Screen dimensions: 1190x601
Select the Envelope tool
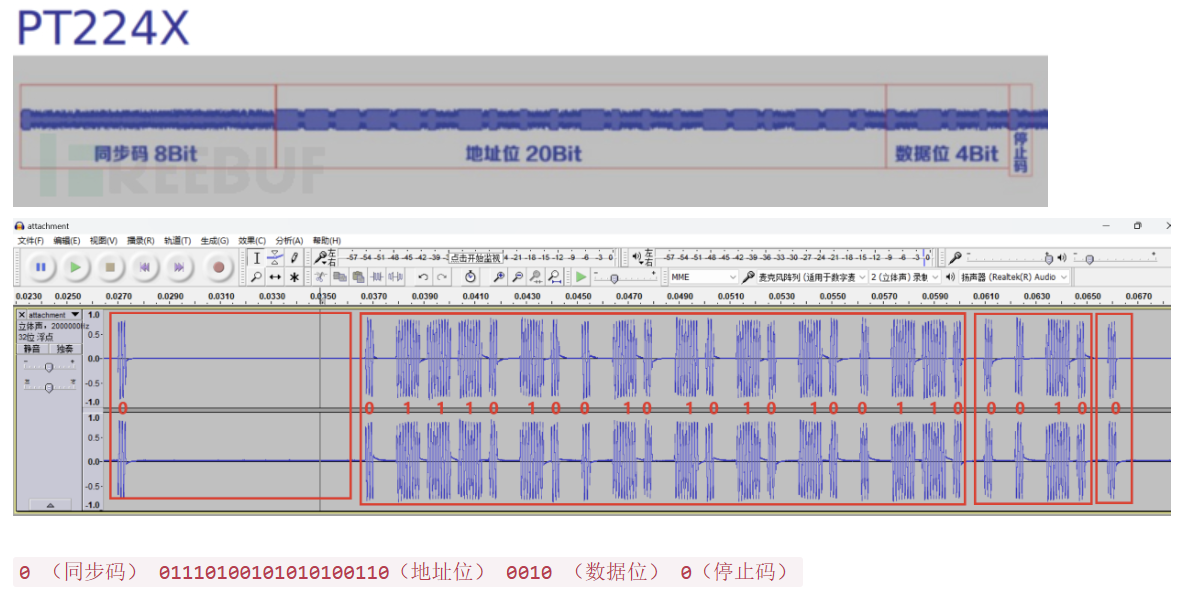(x=275, y=258)
